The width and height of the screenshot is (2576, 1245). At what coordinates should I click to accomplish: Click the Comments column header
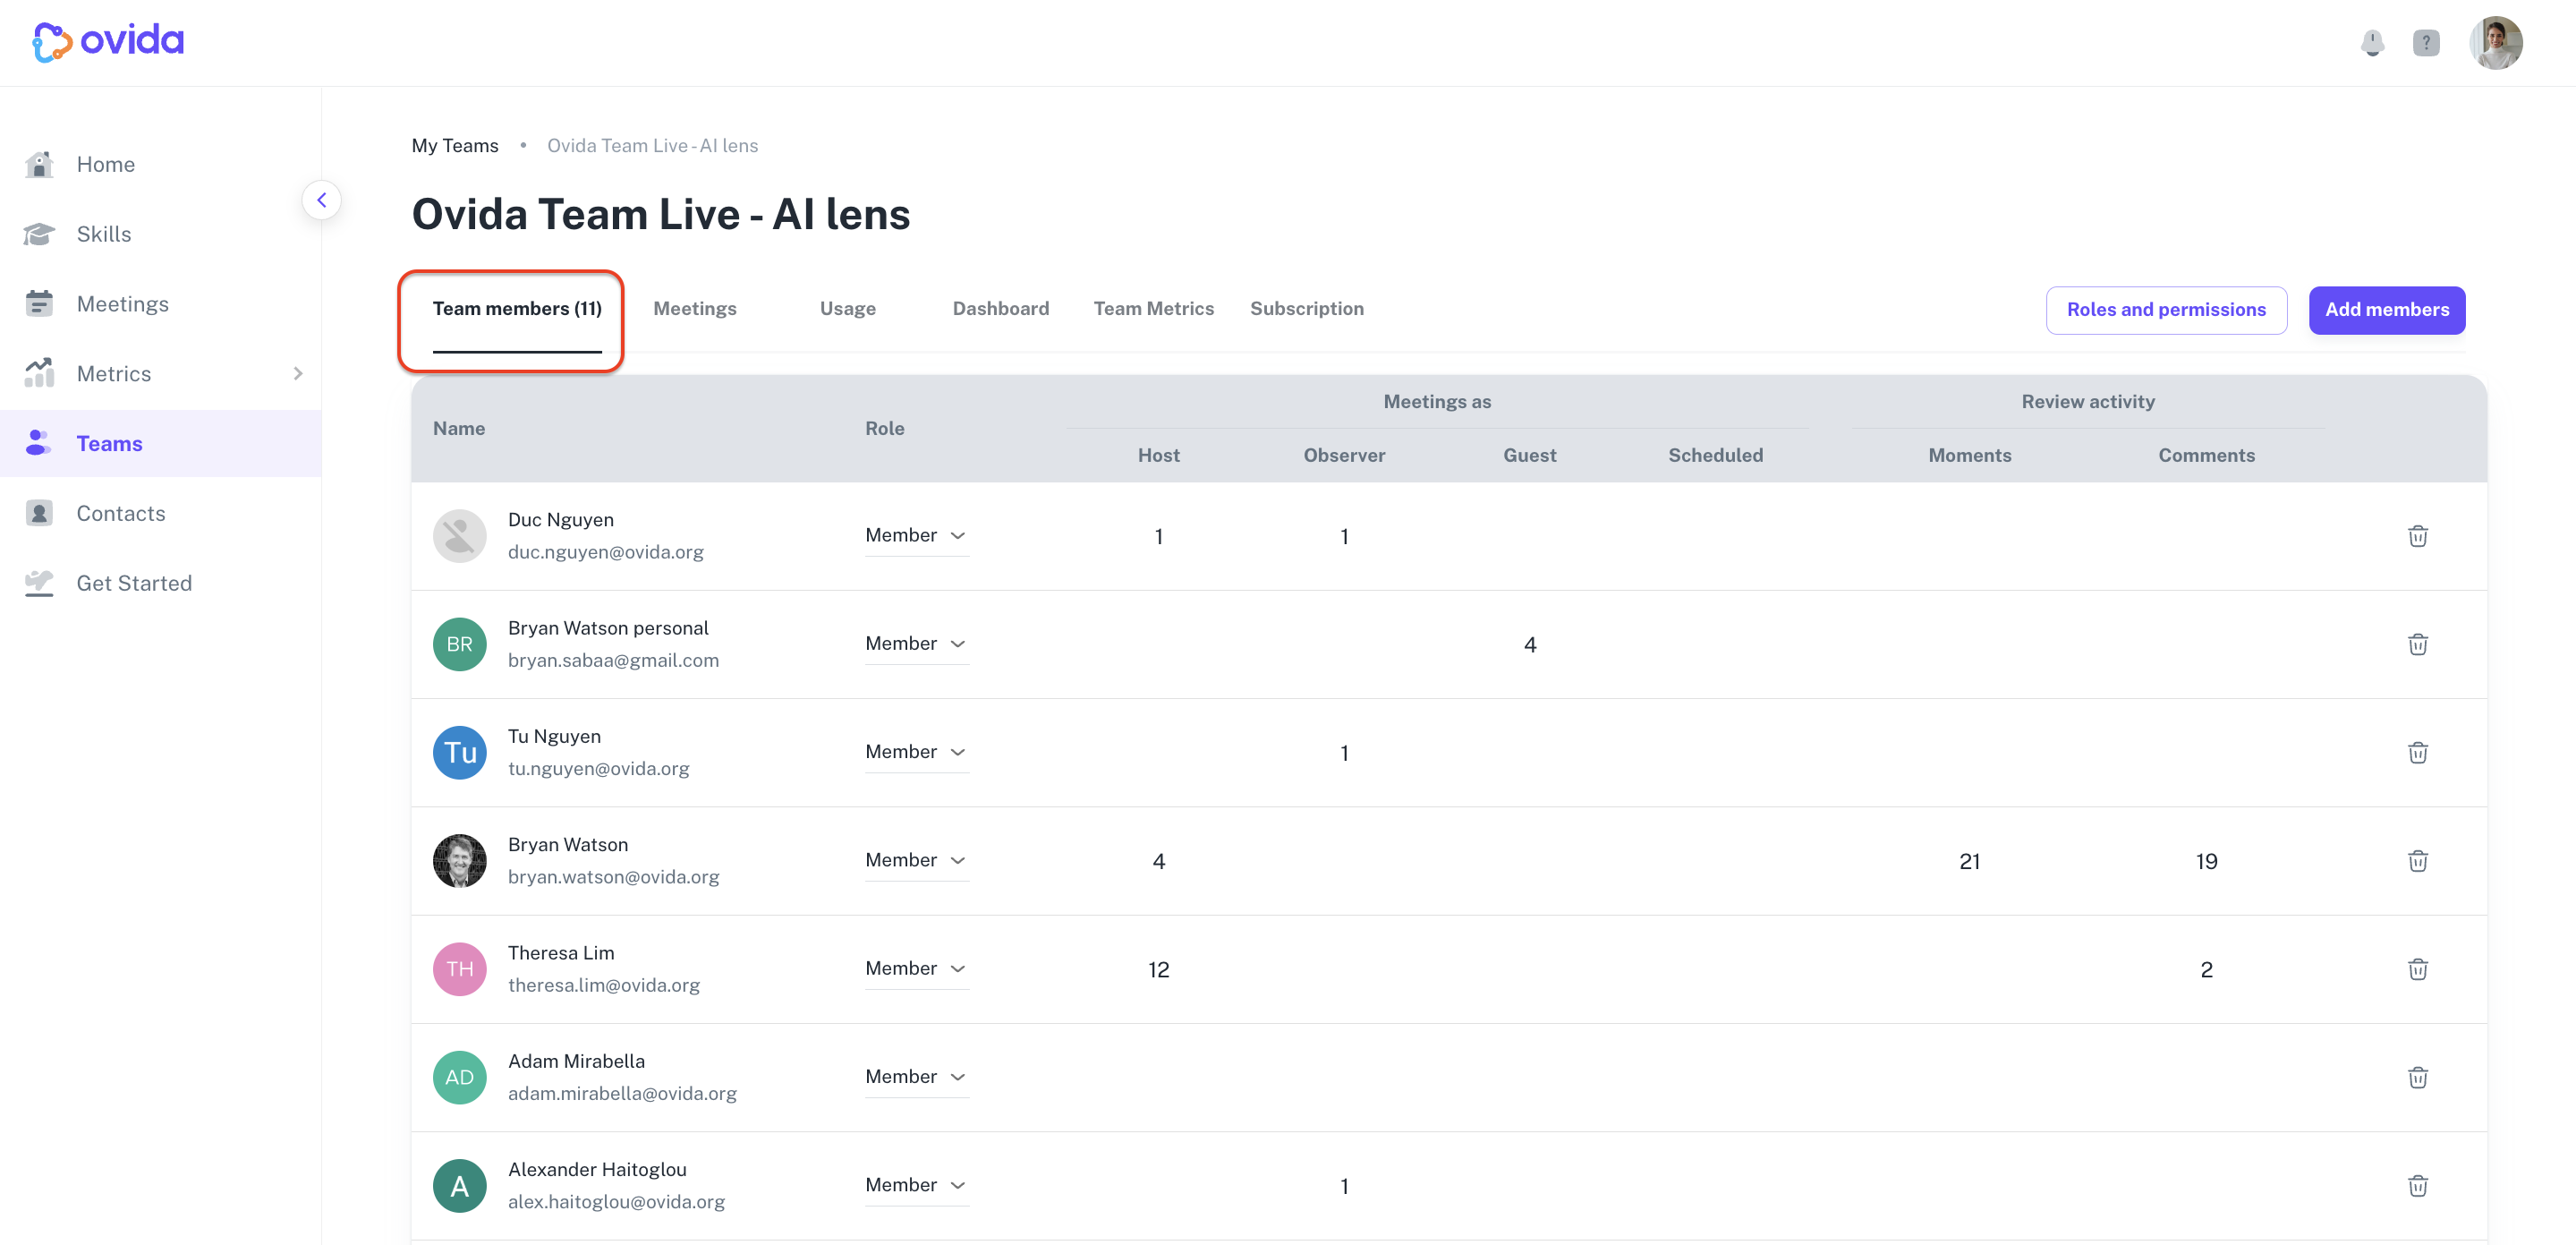pyautogui.click(x=2207, y=455)
